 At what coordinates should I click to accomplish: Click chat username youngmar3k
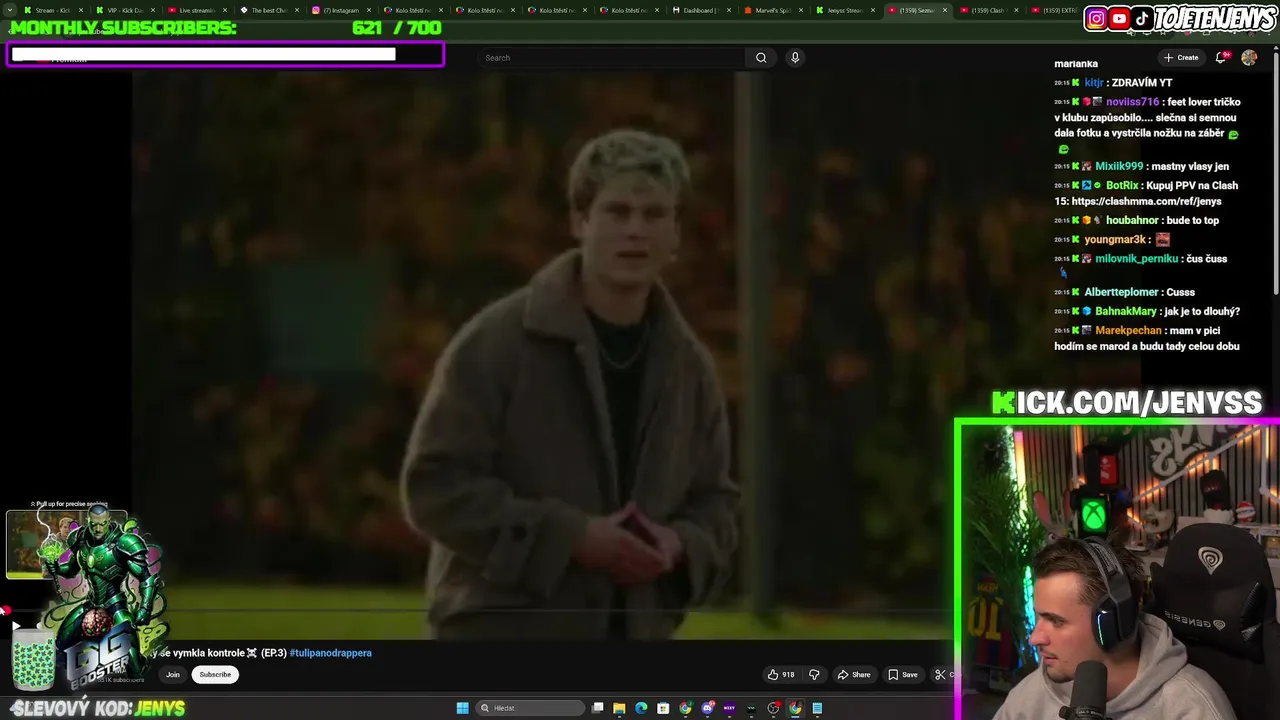[1115, 239]
